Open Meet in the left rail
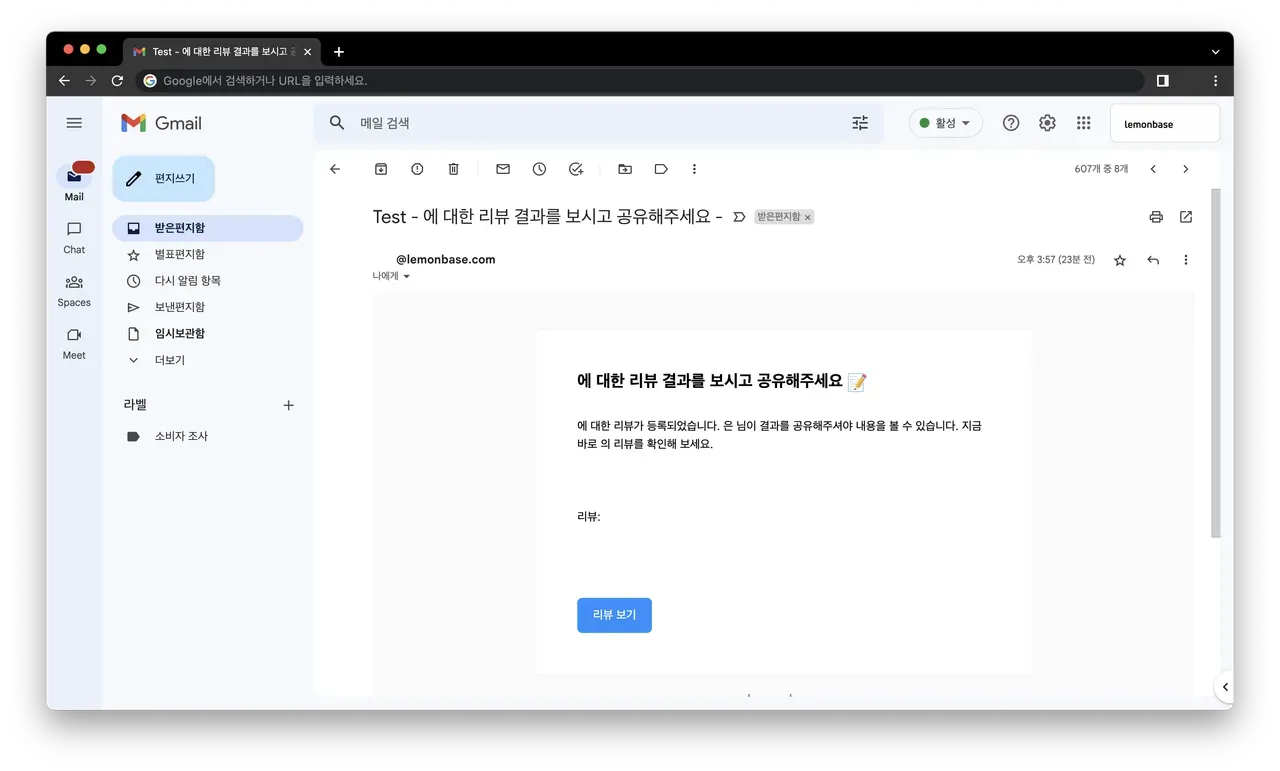Image resolution: width=1280 pixels, height=771 pixels. pyautogui.click(x=74, y=343)
